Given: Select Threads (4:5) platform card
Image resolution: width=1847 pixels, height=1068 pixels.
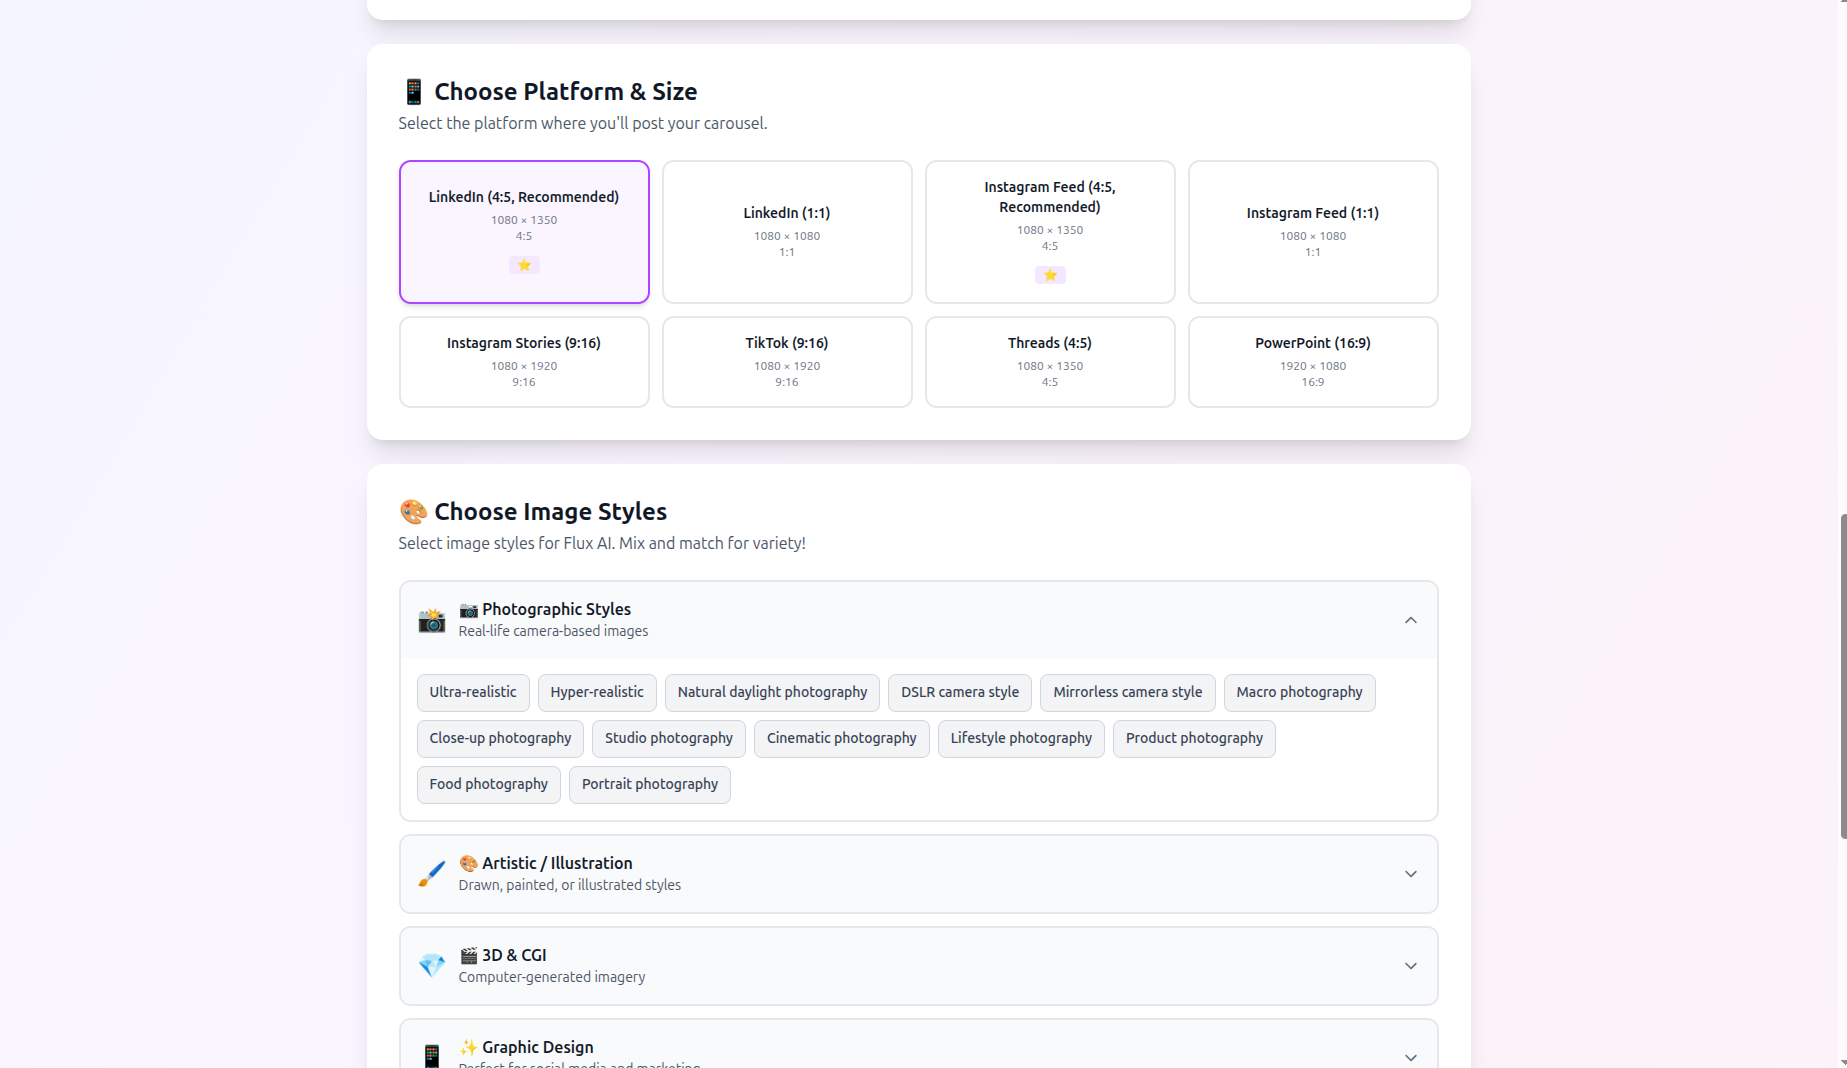Looking at the screenshot, I should pyautogui.click(x=1050, y=362).
